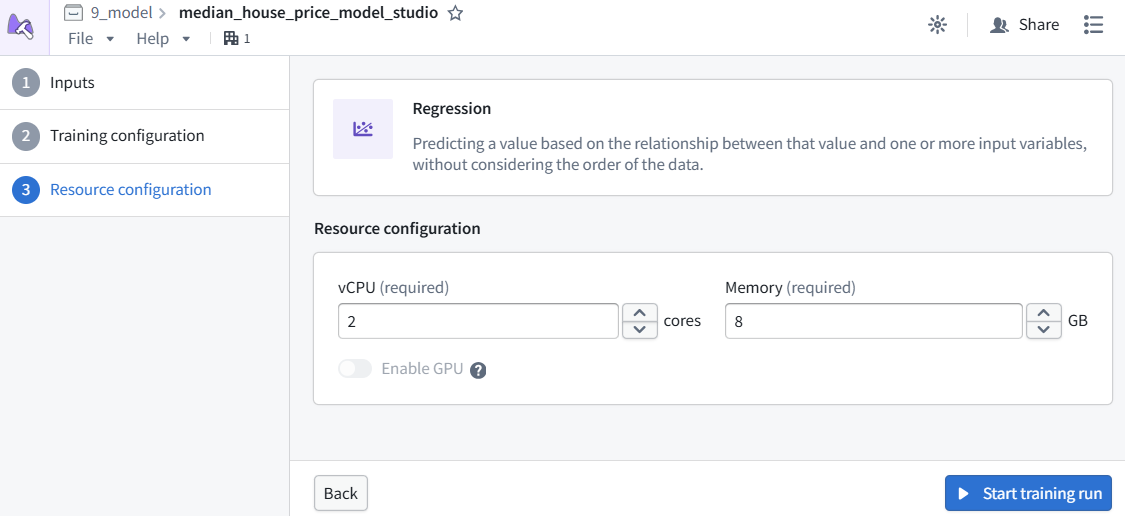Click the Enable GPU help question mark

(479, 370)
